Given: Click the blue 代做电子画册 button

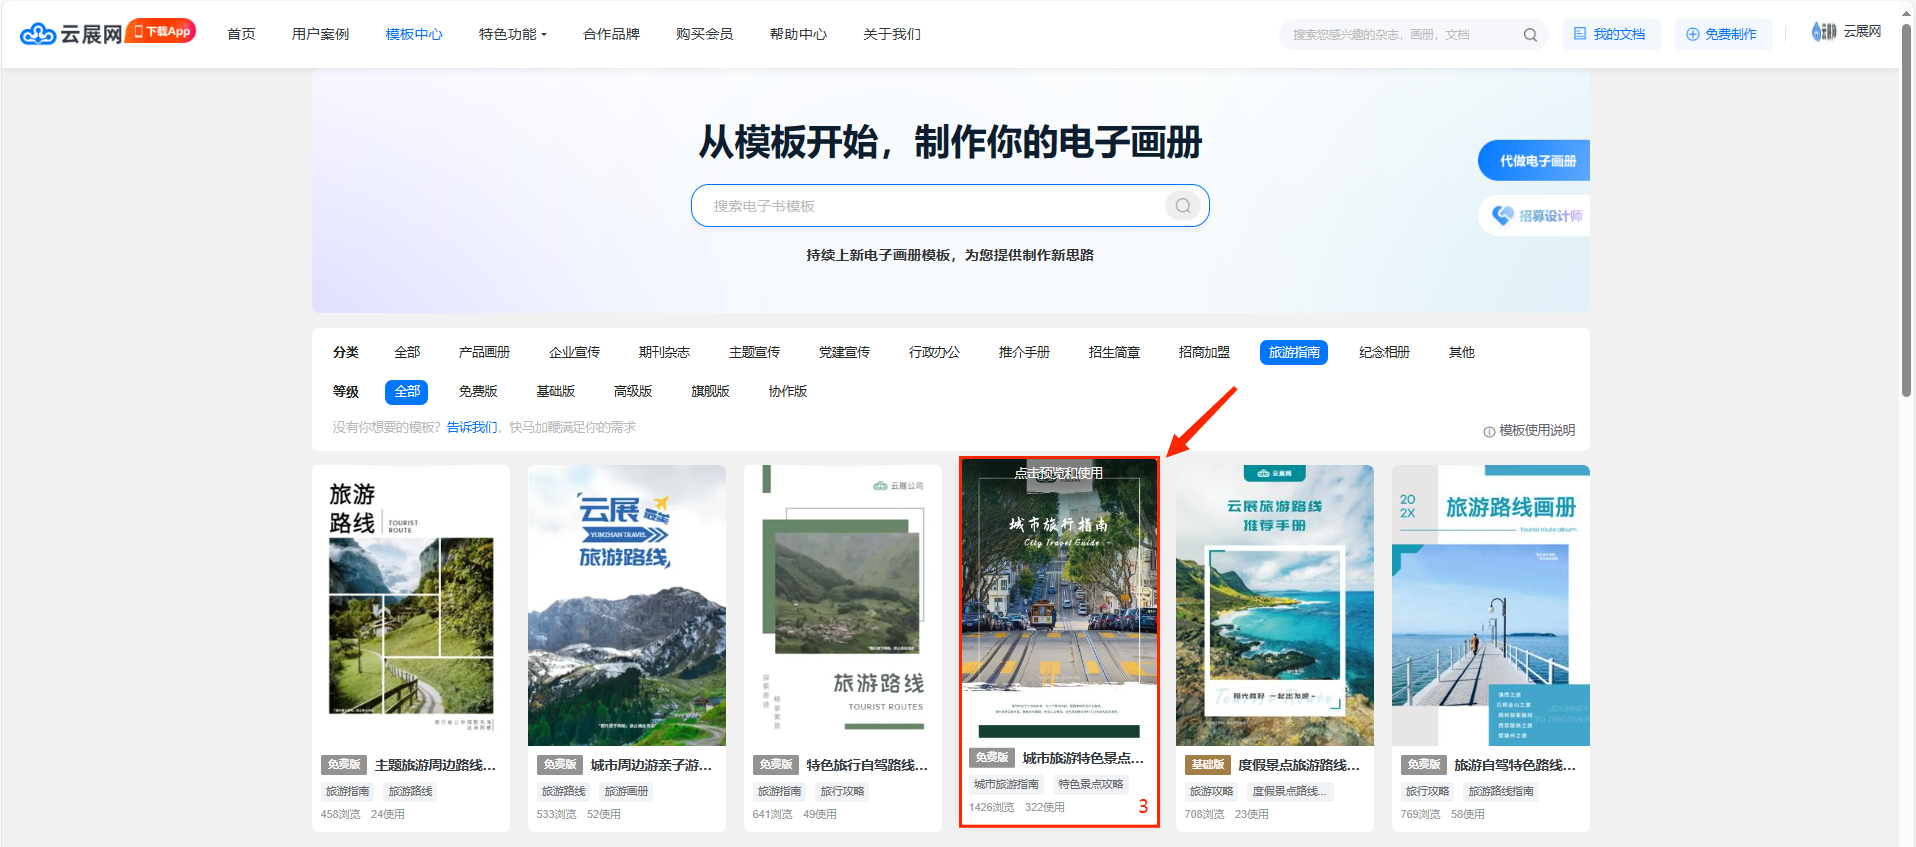Looking at the screenshot, I should pyautogui.click(x=1534, y=161).
